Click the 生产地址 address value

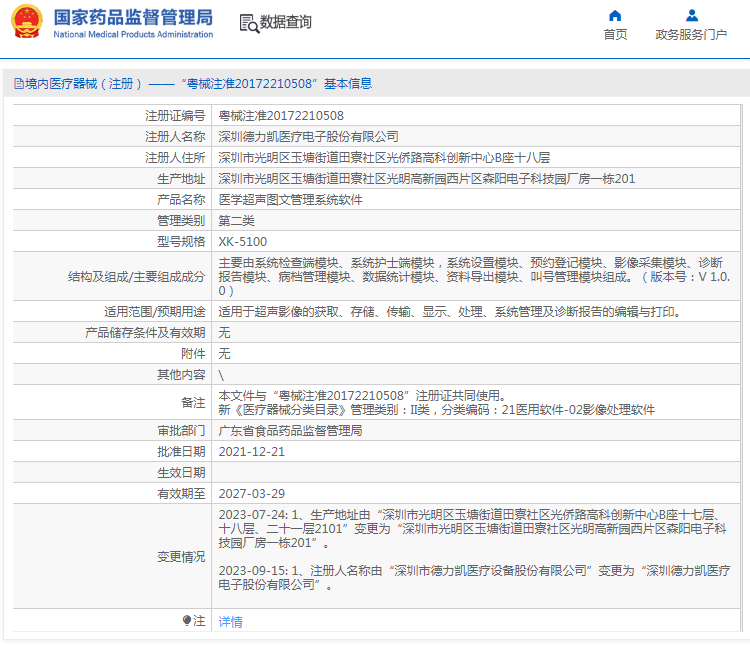427,179
